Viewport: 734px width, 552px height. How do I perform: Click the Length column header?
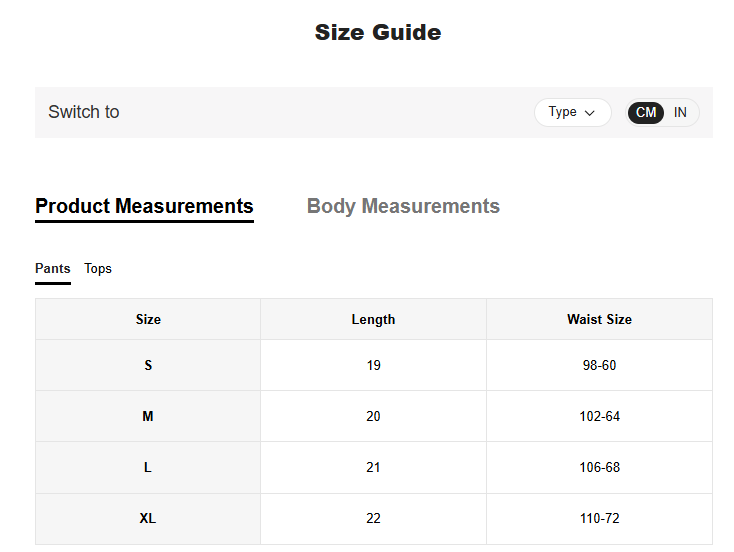(x=373, y=319)
